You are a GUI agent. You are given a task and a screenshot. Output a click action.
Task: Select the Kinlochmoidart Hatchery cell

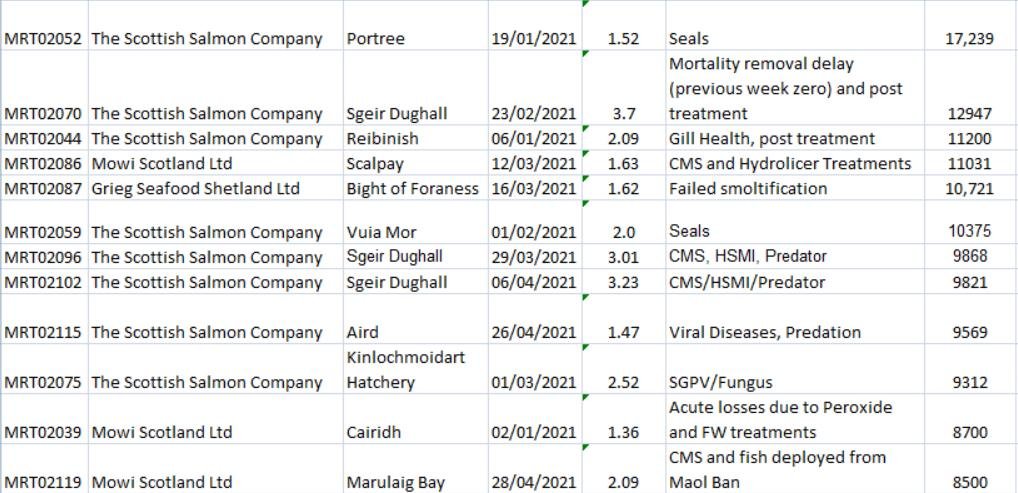click(400, 370)
